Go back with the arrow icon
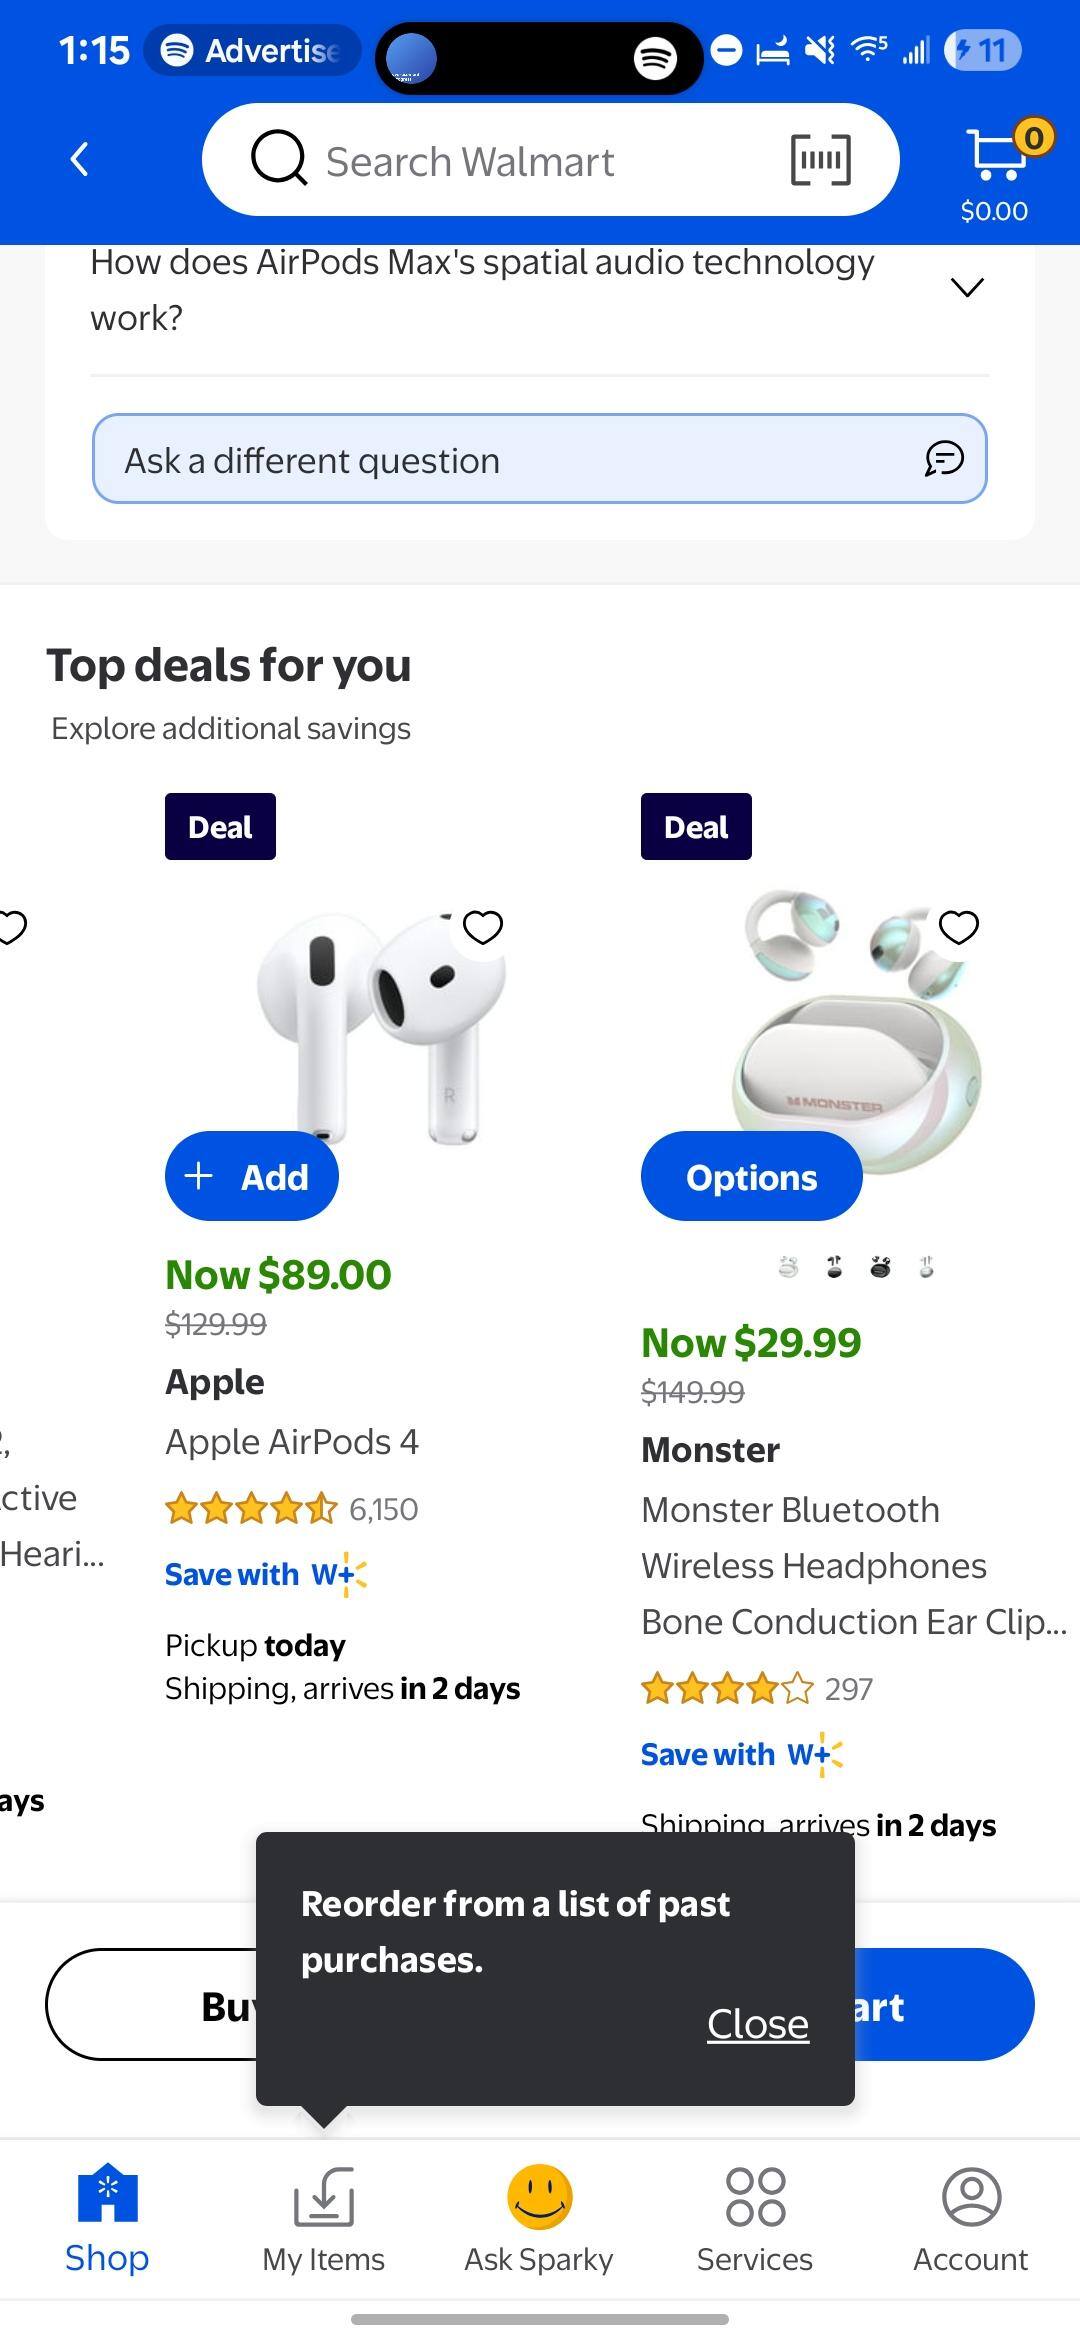 pos(80,160)
